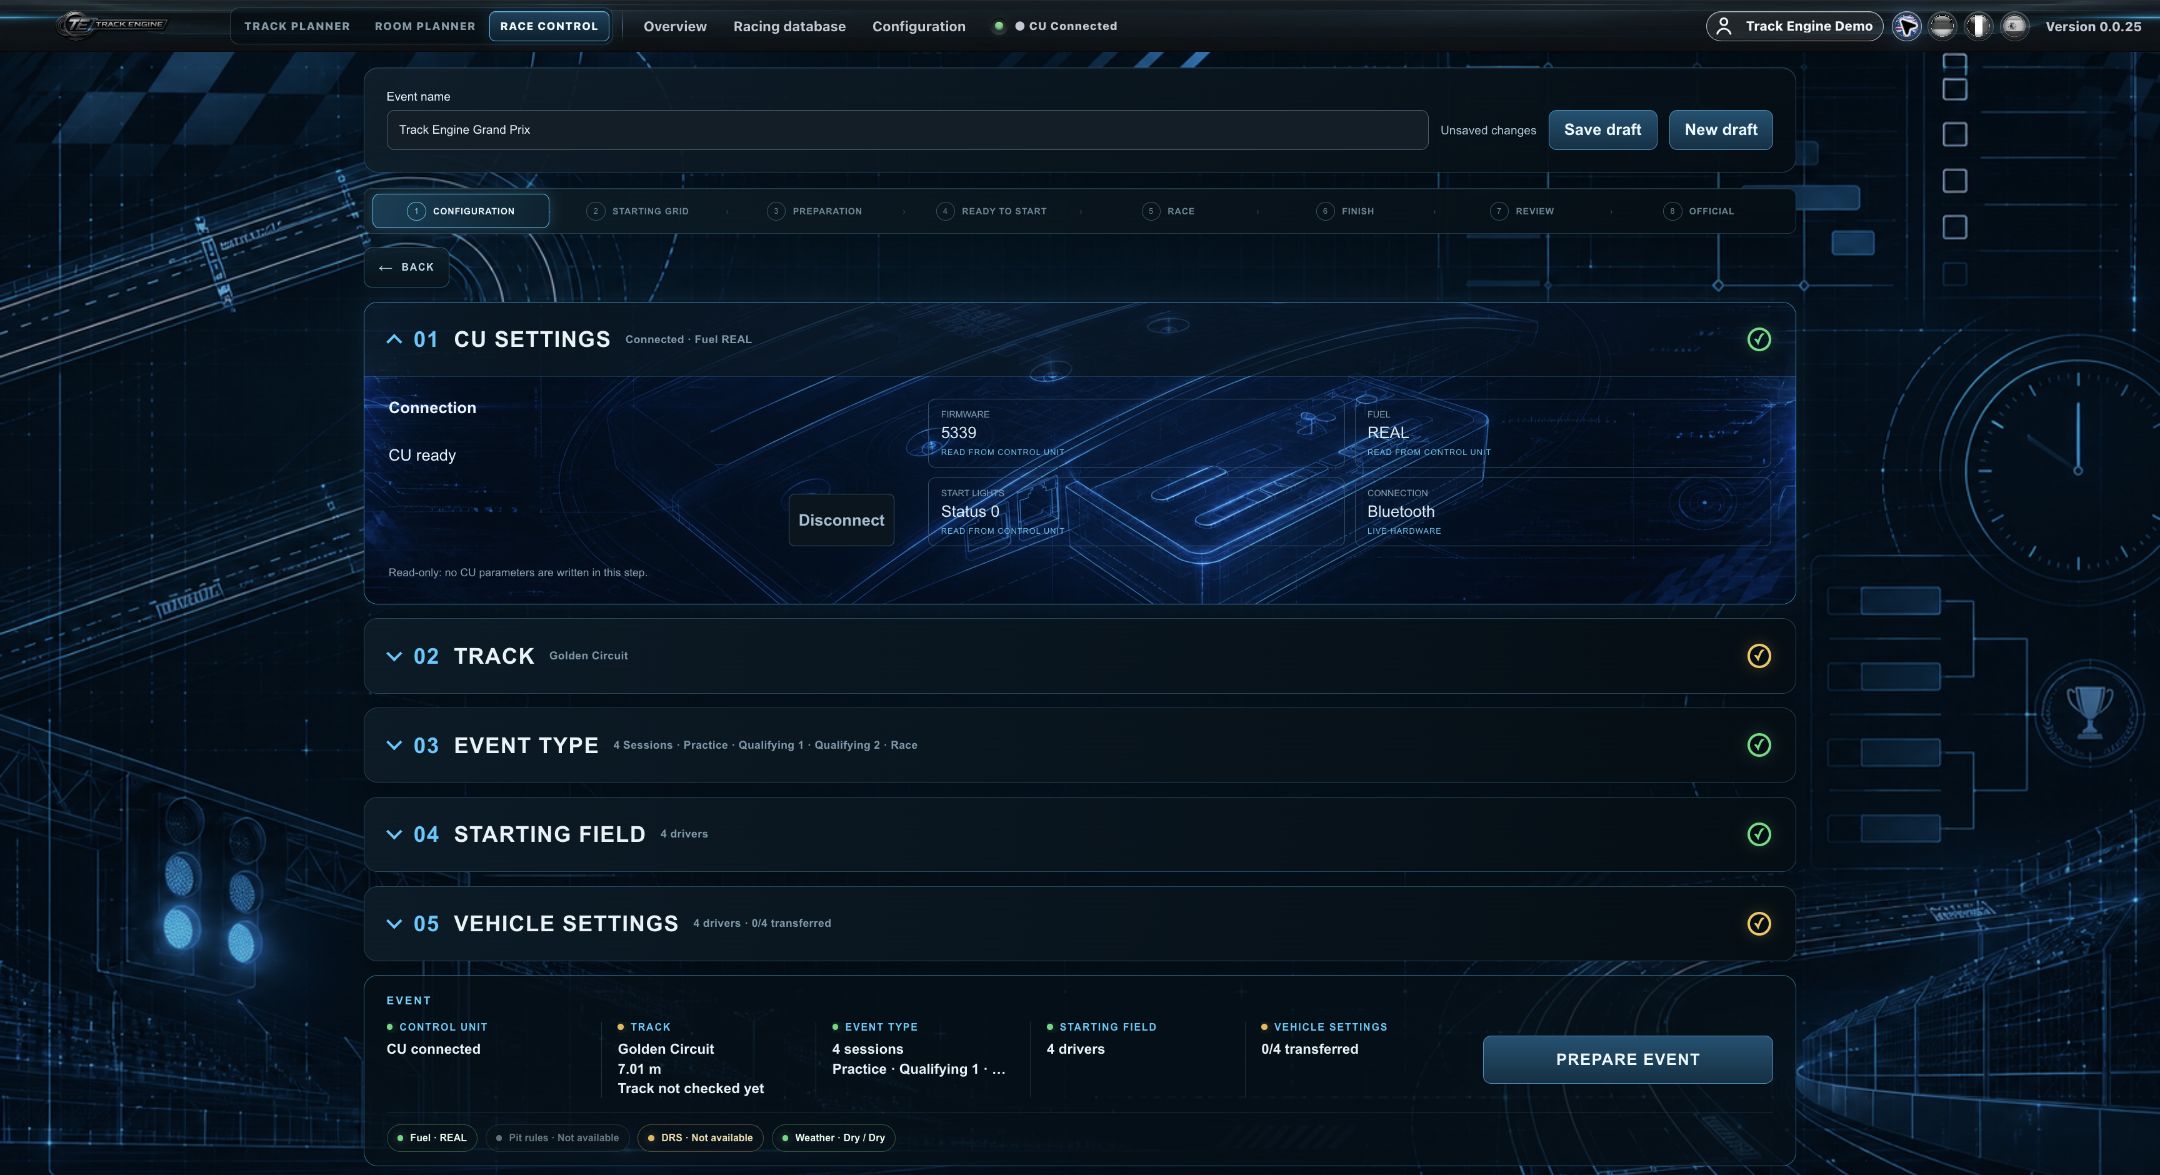
Task: Select the German flag language icon
Action: (x=1942, y=26)
